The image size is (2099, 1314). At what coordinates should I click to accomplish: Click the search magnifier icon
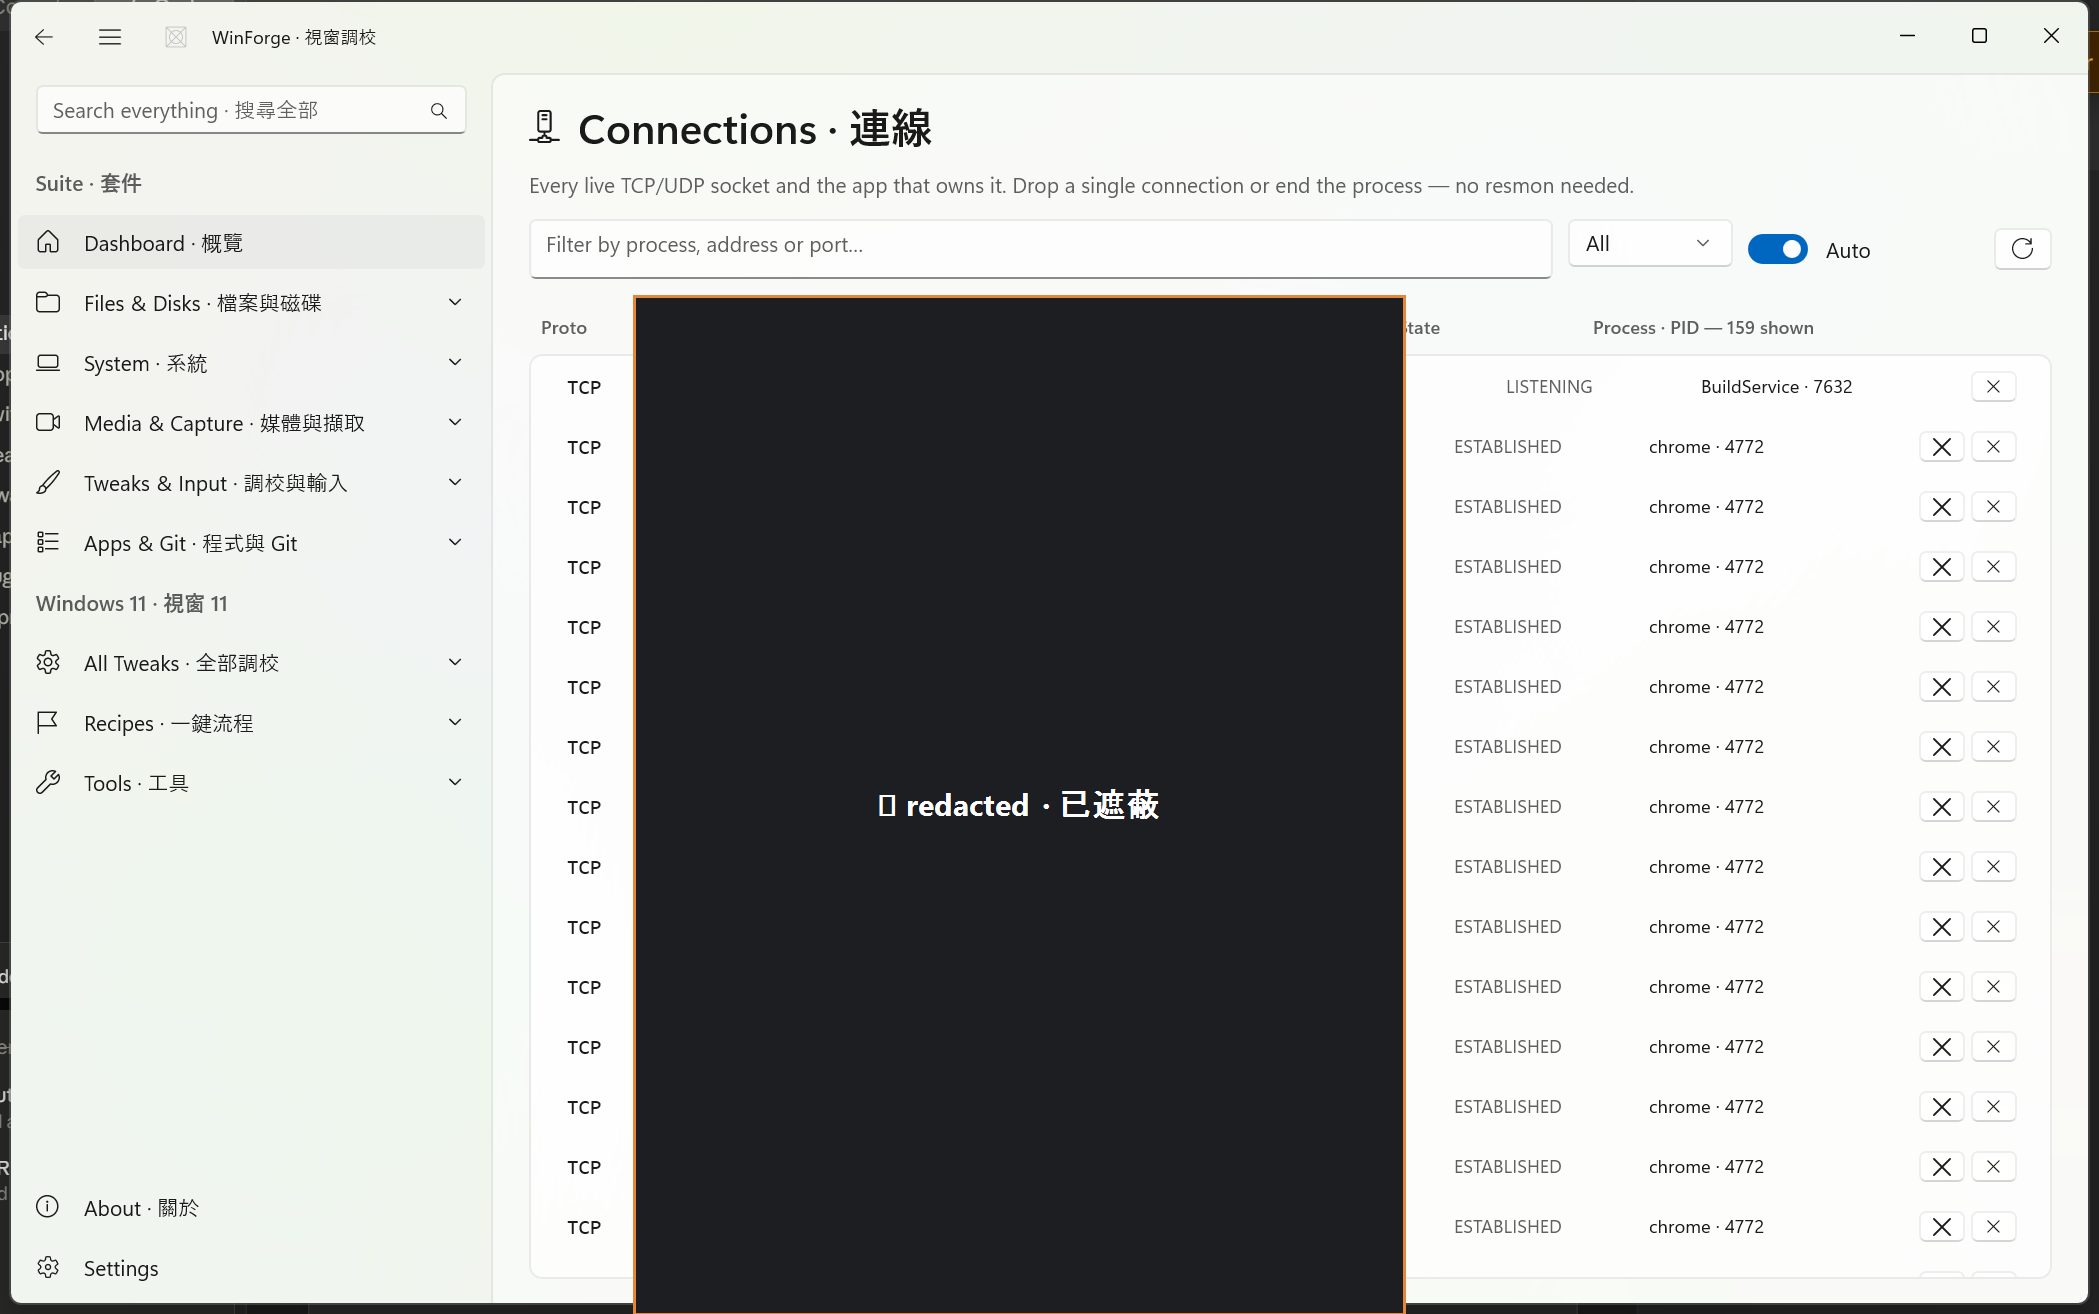439,111
